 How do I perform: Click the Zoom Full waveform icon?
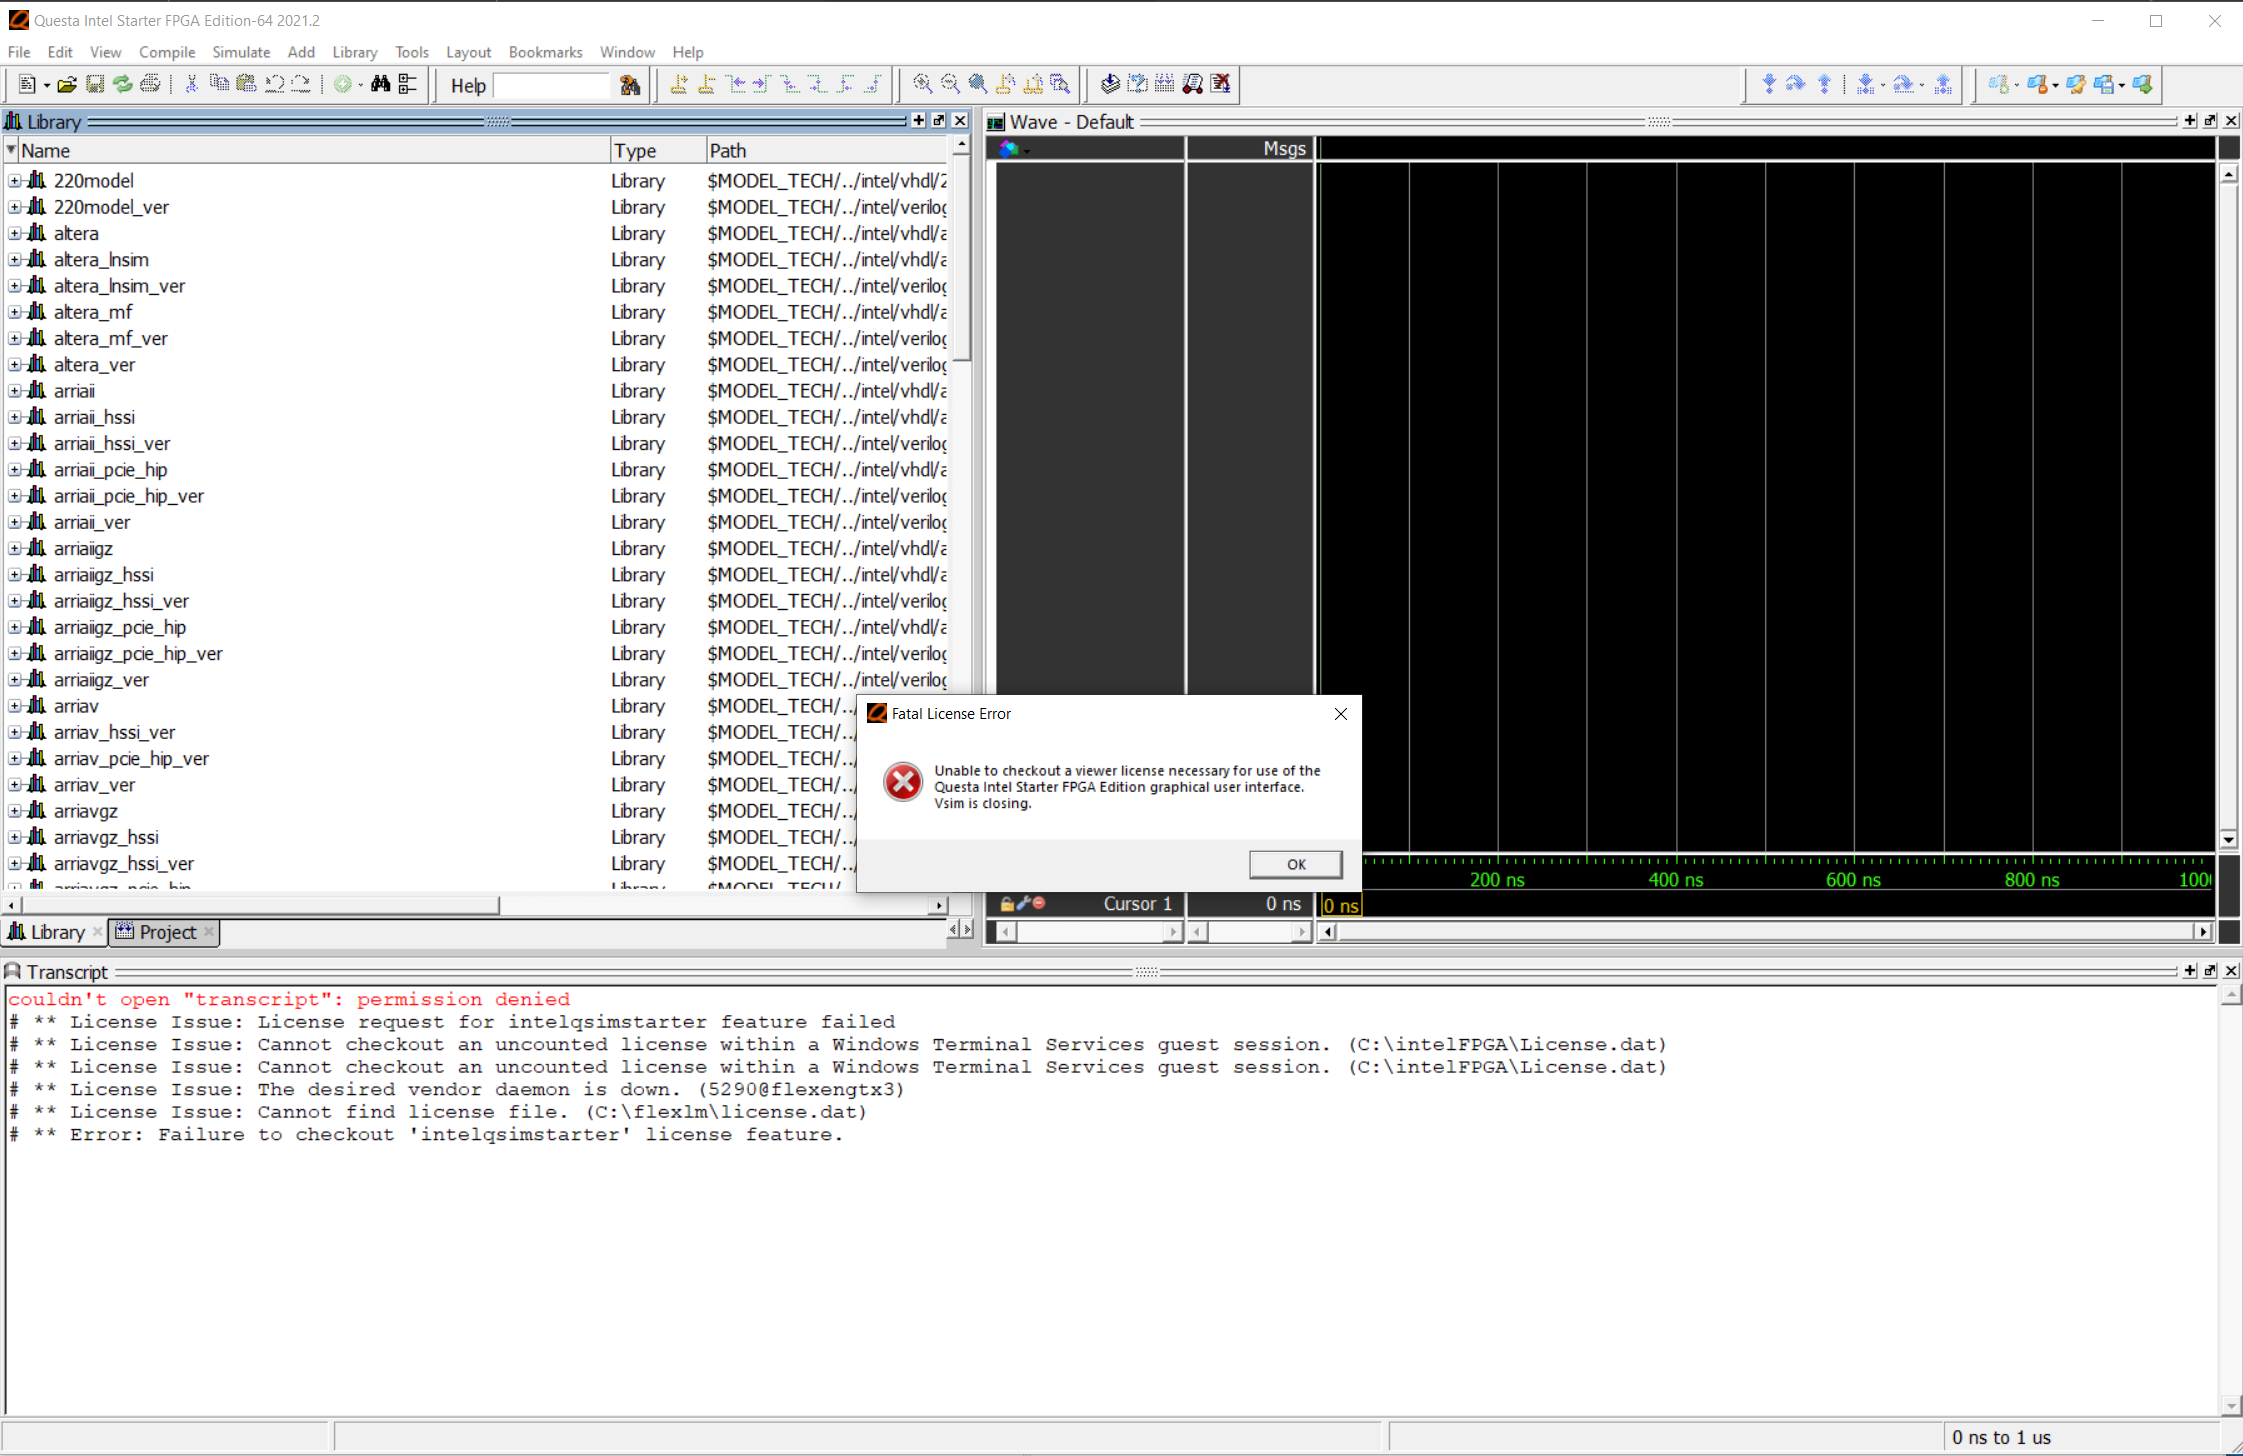pos(977,84)
